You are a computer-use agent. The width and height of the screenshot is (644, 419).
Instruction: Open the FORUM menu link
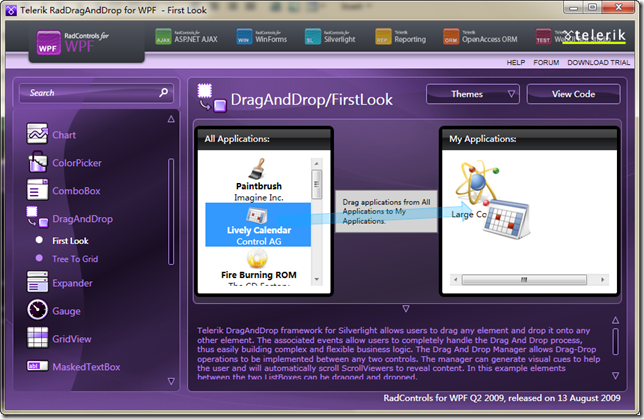pos(546,62)
